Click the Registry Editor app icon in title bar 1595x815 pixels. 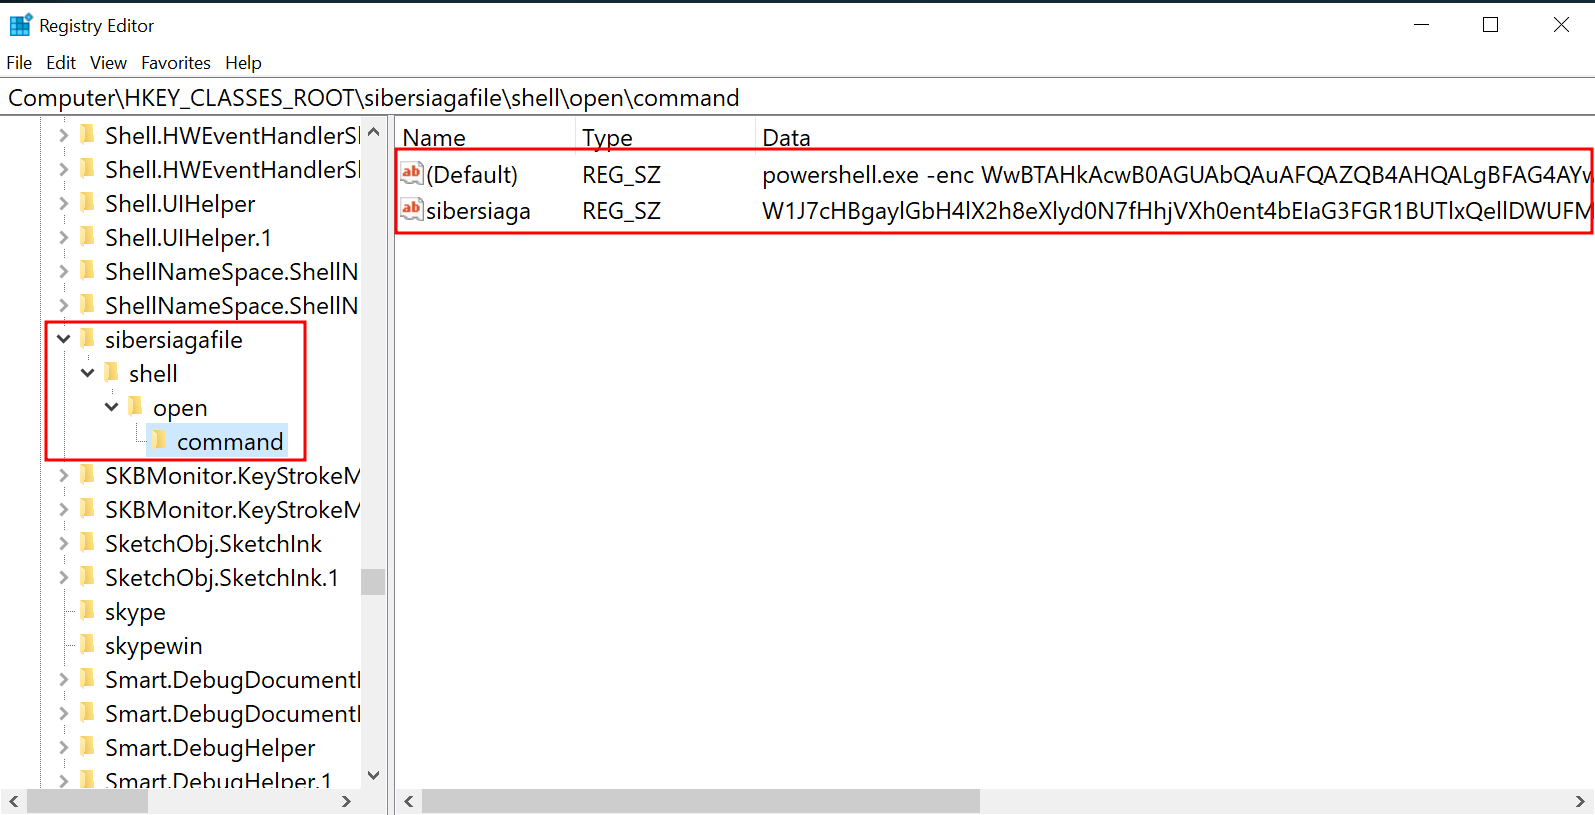click(20, 25)
